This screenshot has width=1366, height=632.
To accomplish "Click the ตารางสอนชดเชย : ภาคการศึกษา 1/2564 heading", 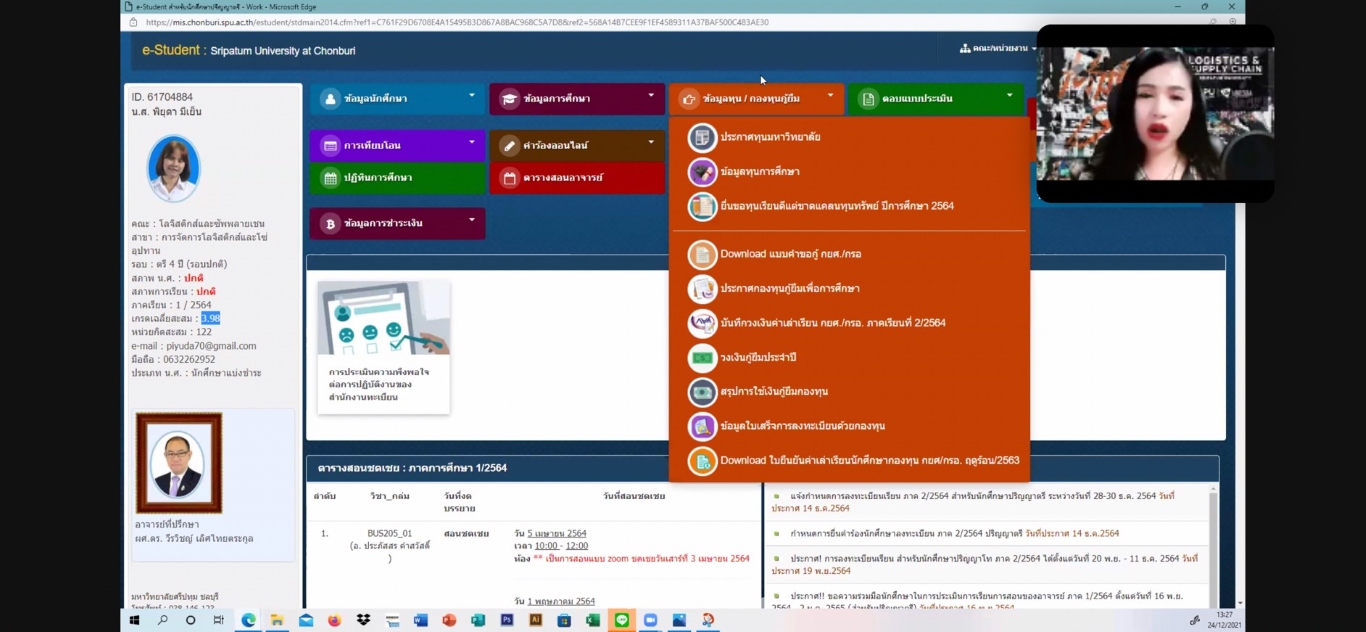I will 412,468.
